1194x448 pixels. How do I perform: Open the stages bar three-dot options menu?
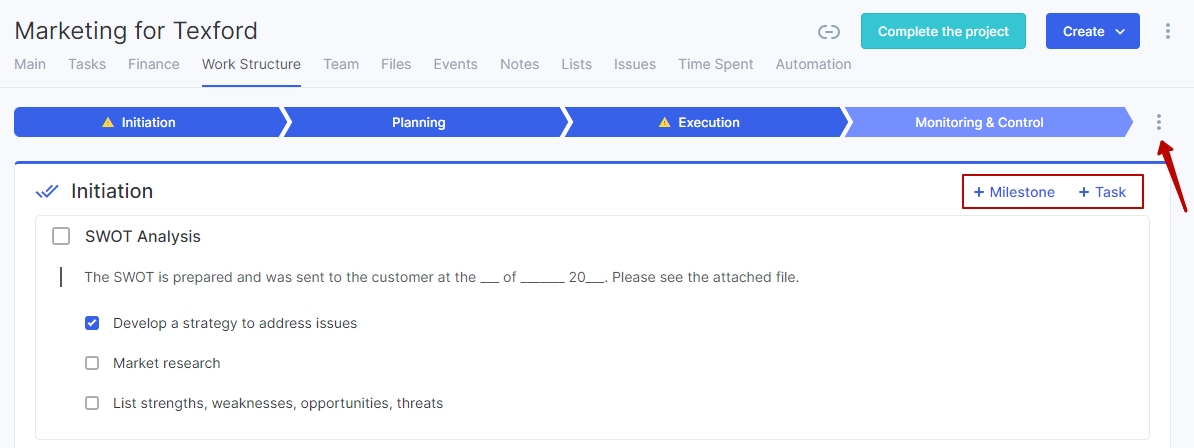(x=1159, y=122)
